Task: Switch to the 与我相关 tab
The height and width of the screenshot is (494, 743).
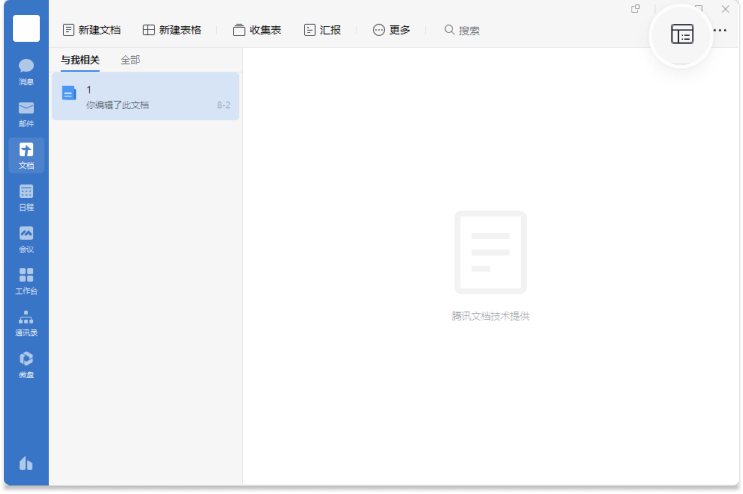Action: [80, 60]
